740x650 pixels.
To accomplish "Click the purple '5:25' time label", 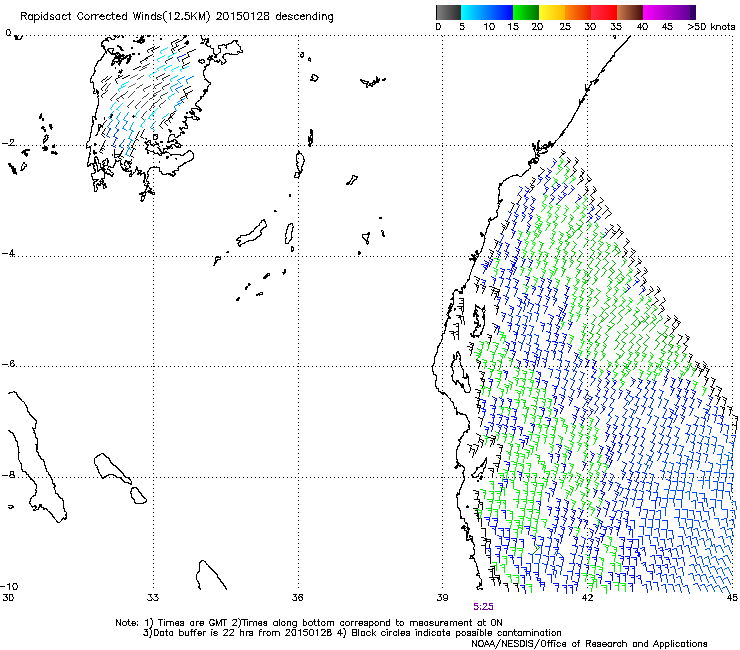I will coord(483,607).
